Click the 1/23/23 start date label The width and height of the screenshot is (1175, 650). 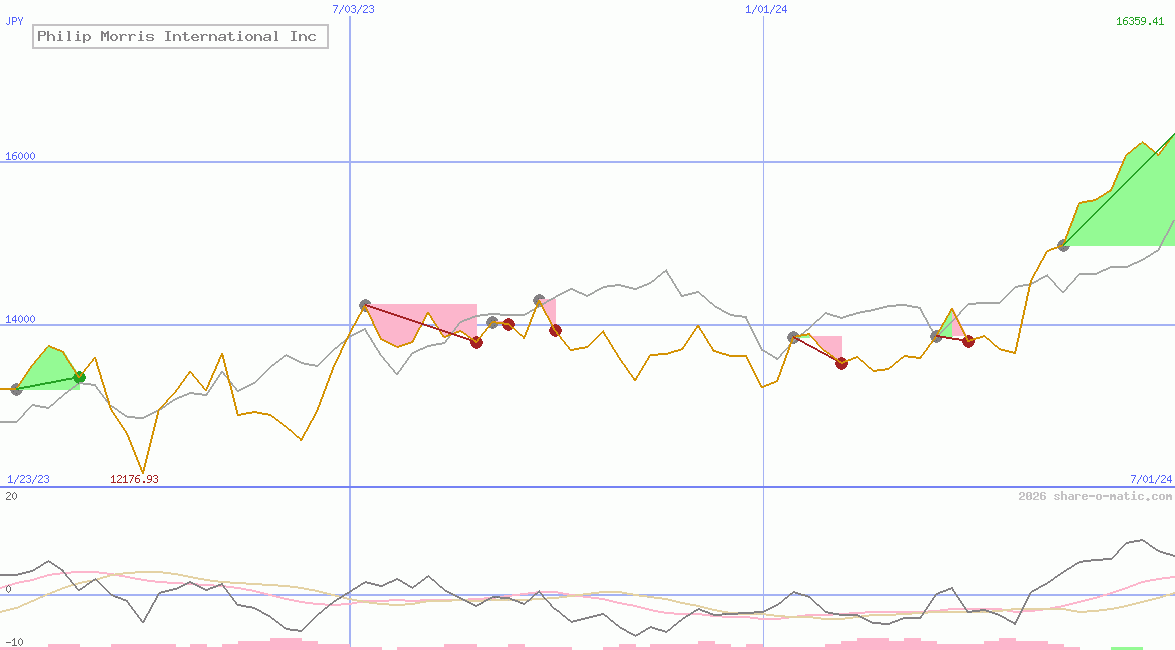[x=27, y=479]
